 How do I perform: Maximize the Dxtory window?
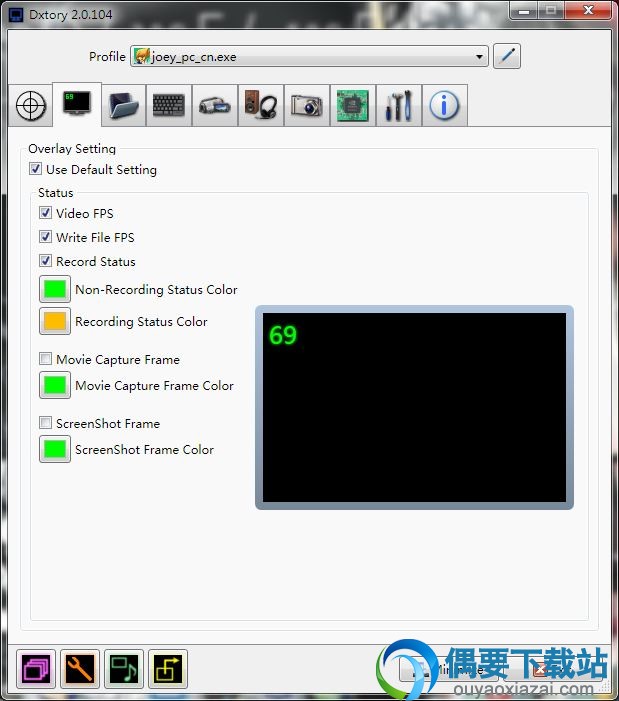pos(551,11)
